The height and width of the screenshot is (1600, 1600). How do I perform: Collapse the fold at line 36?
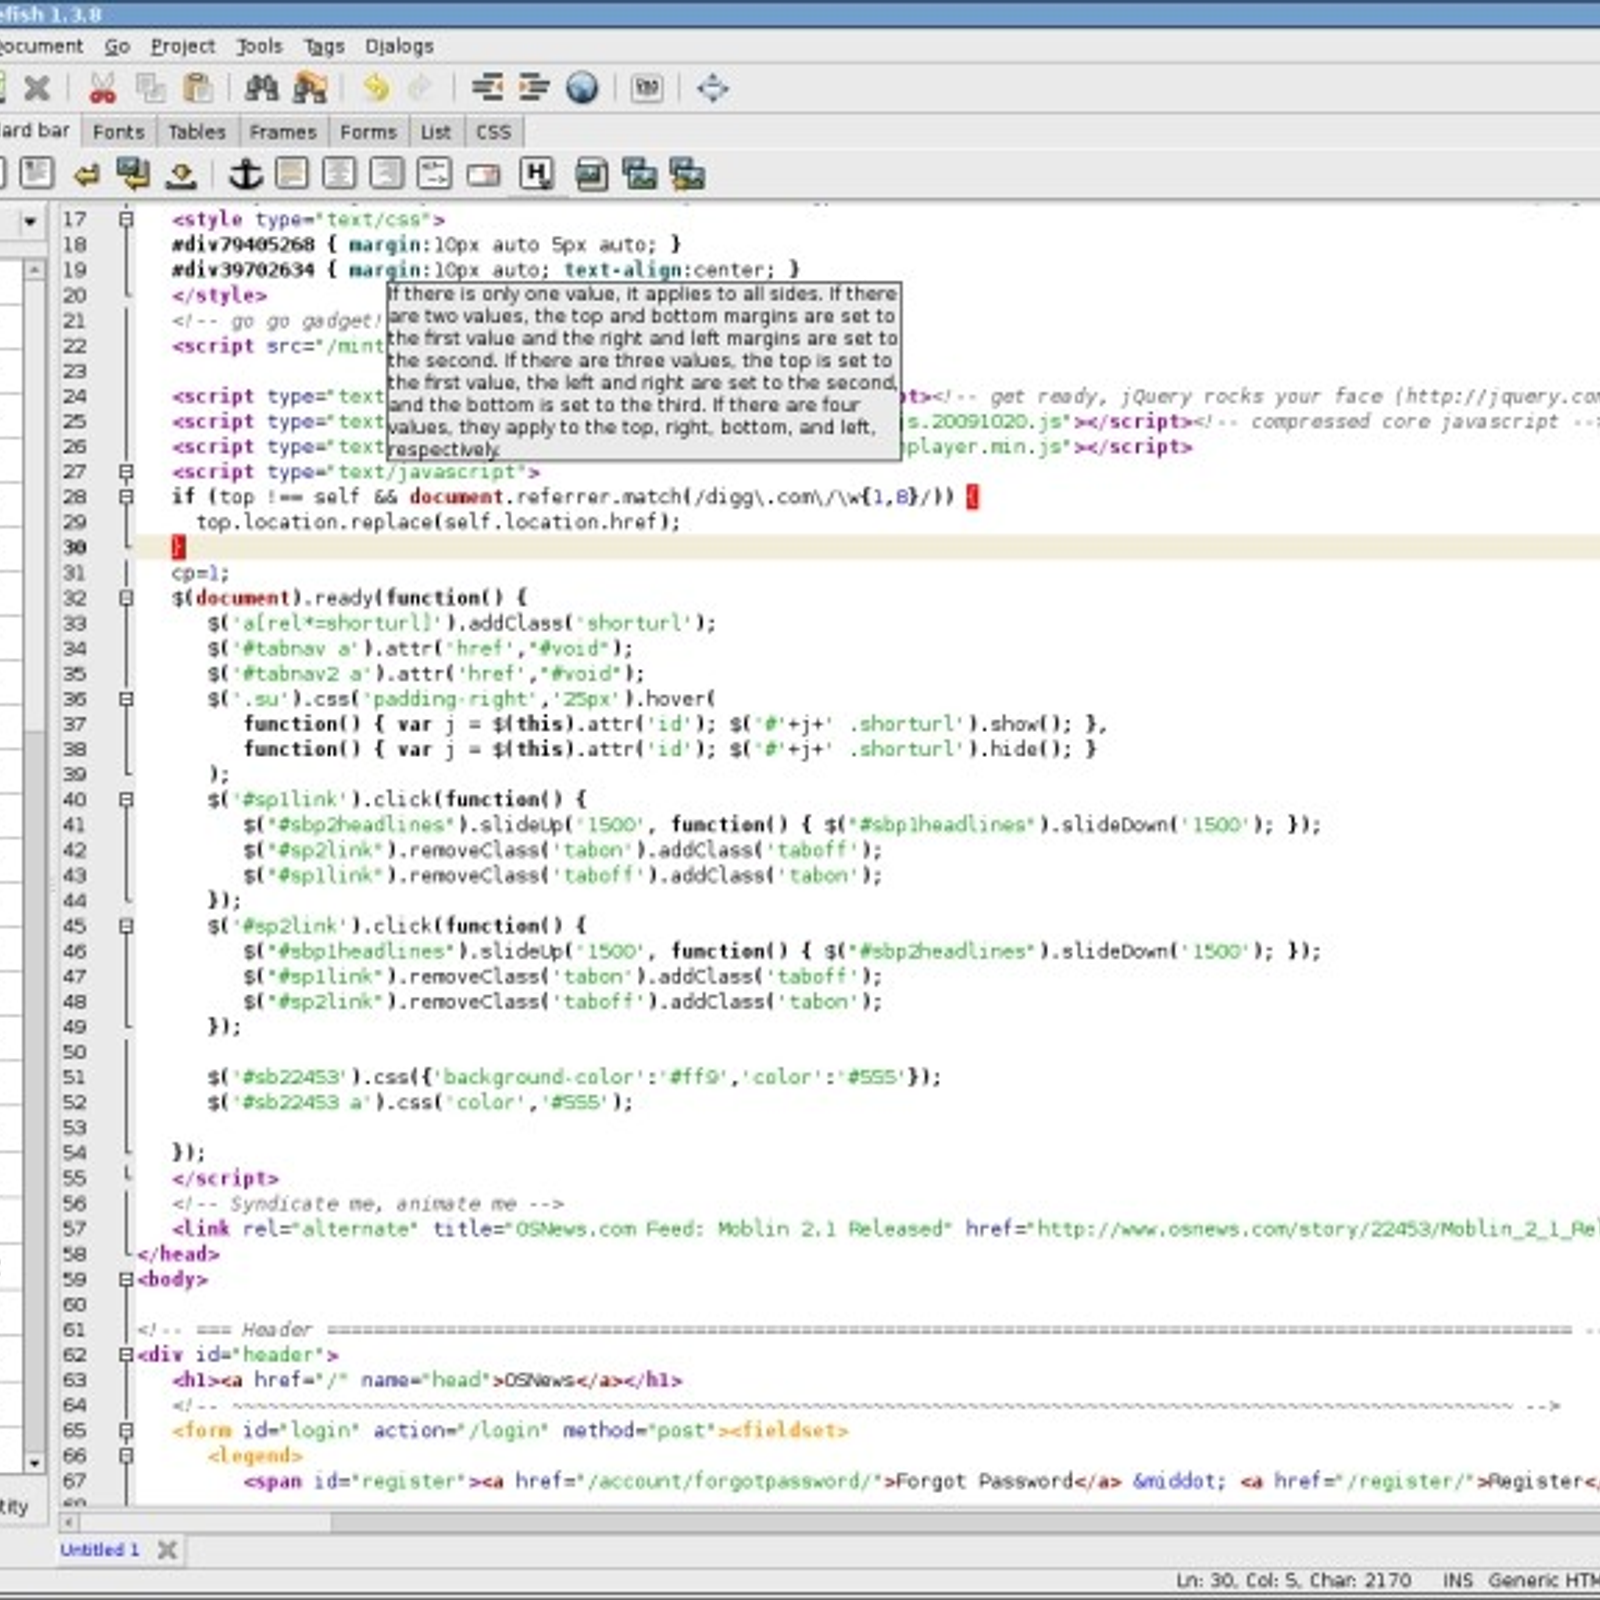[126, 698]
